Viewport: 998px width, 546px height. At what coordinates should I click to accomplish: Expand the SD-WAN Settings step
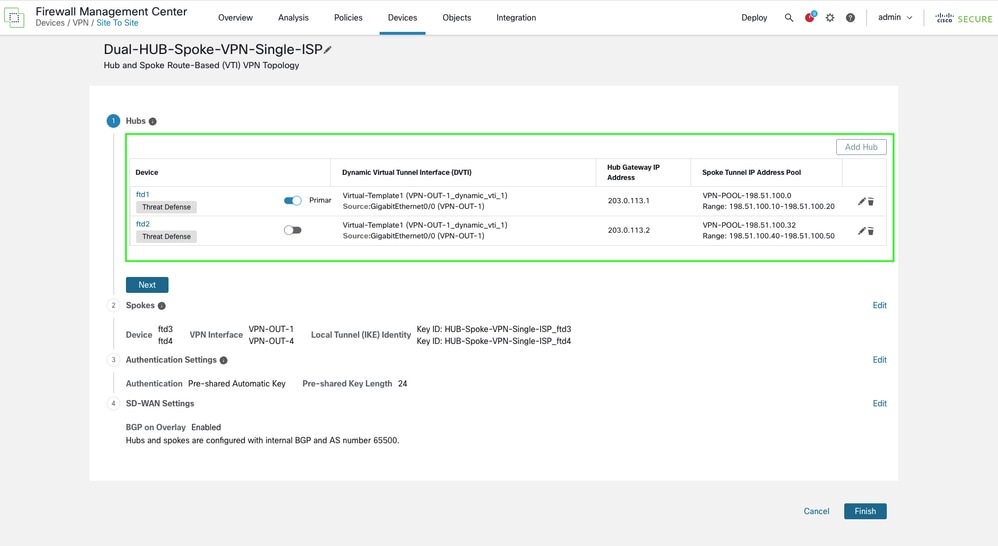click(879, 404)
